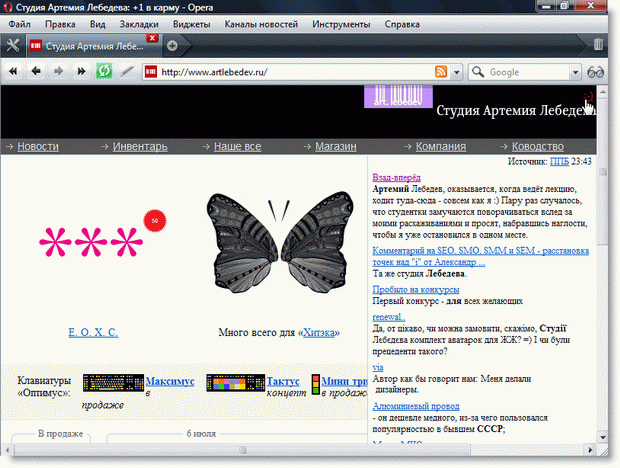Open the Каналы новостей menu

[x=261, y=24]
